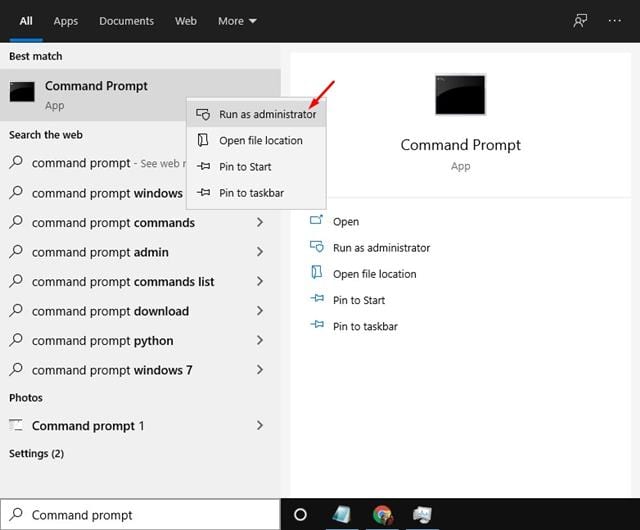Click search icon beside 'command prompt download'
The height and width of the screenshot is (530, 640).
[16, 310]
